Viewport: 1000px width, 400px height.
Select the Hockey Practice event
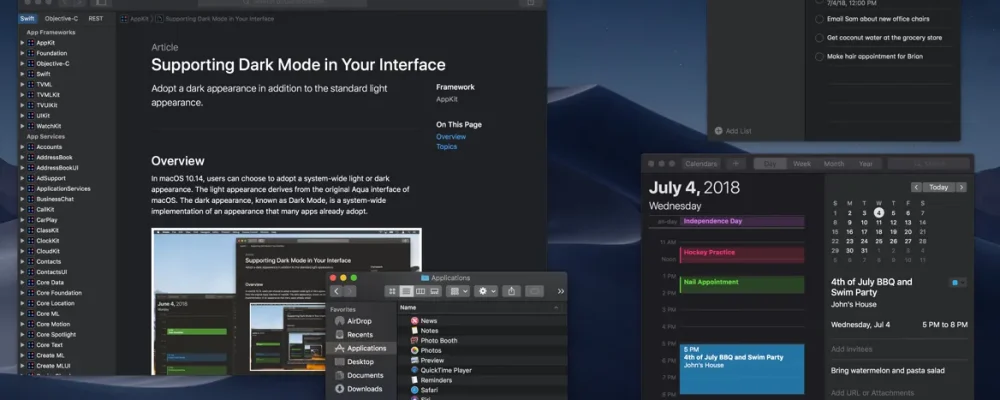(x=742, y=255)
